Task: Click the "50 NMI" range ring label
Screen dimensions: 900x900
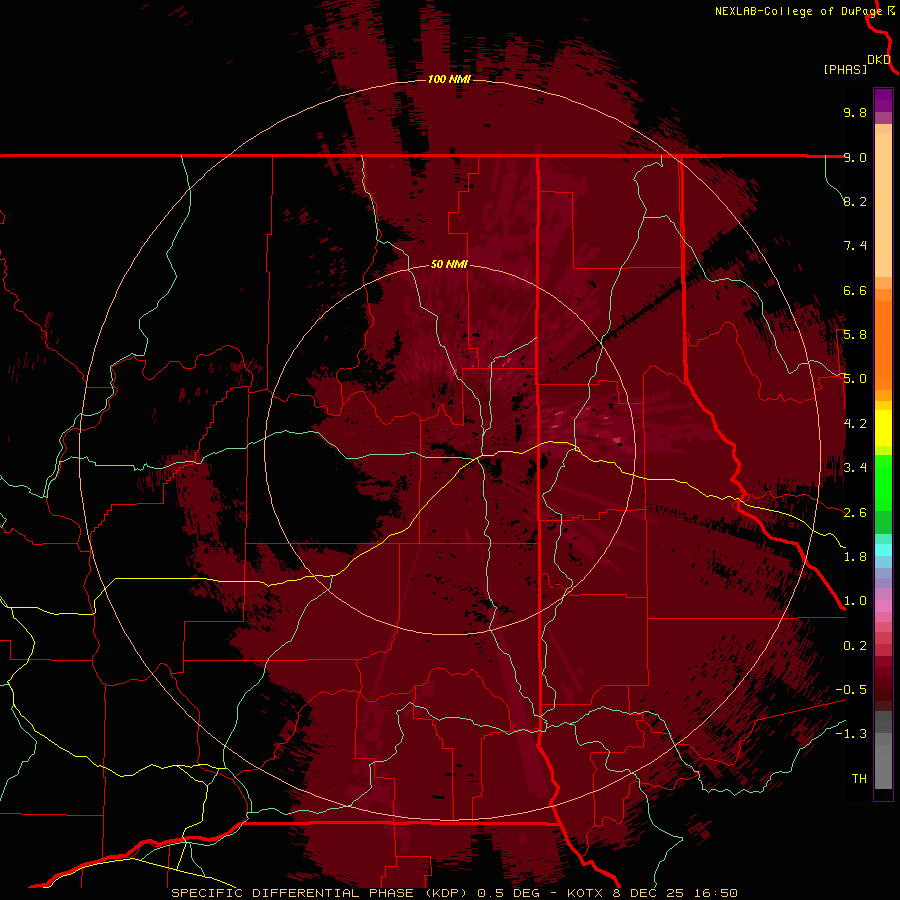Action: pyautogui.click(x=449, y=265)
